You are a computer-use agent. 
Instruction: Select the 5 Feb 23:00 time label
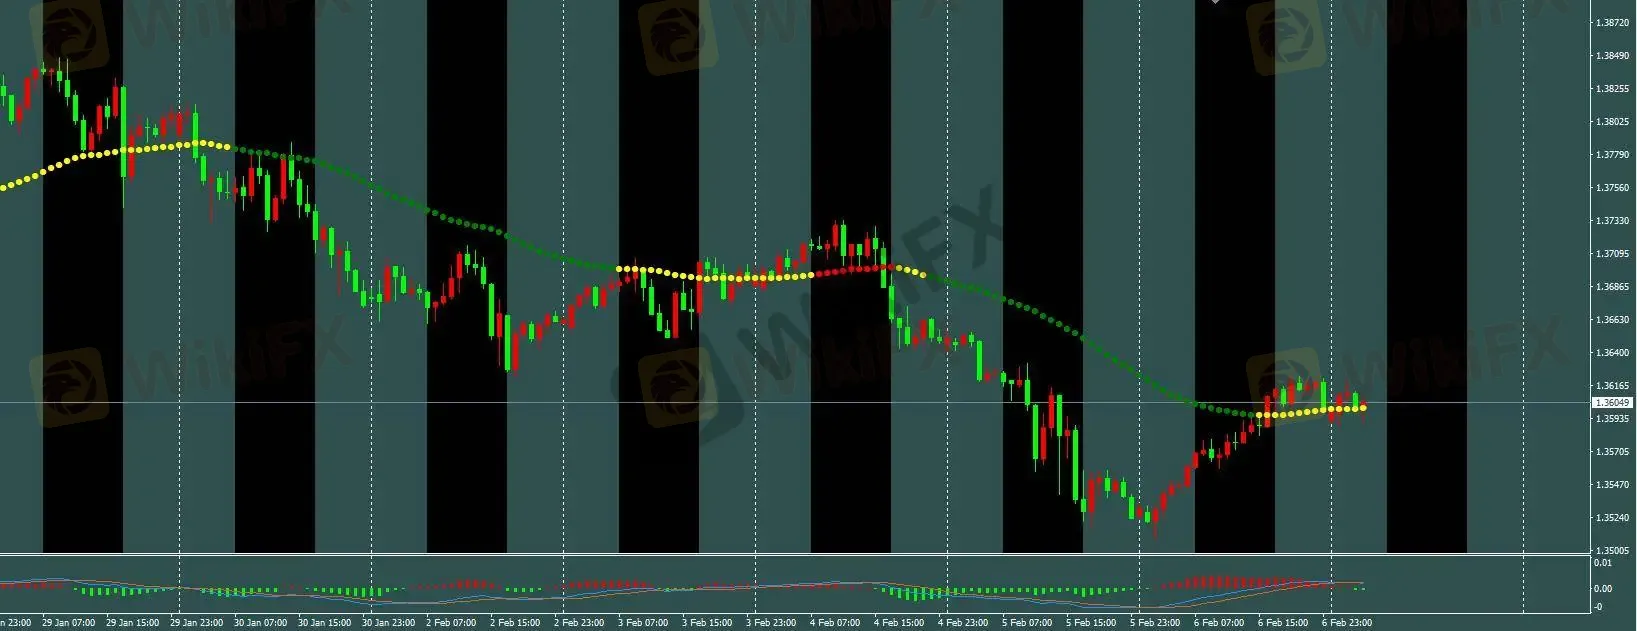(x=1155, y=623)
